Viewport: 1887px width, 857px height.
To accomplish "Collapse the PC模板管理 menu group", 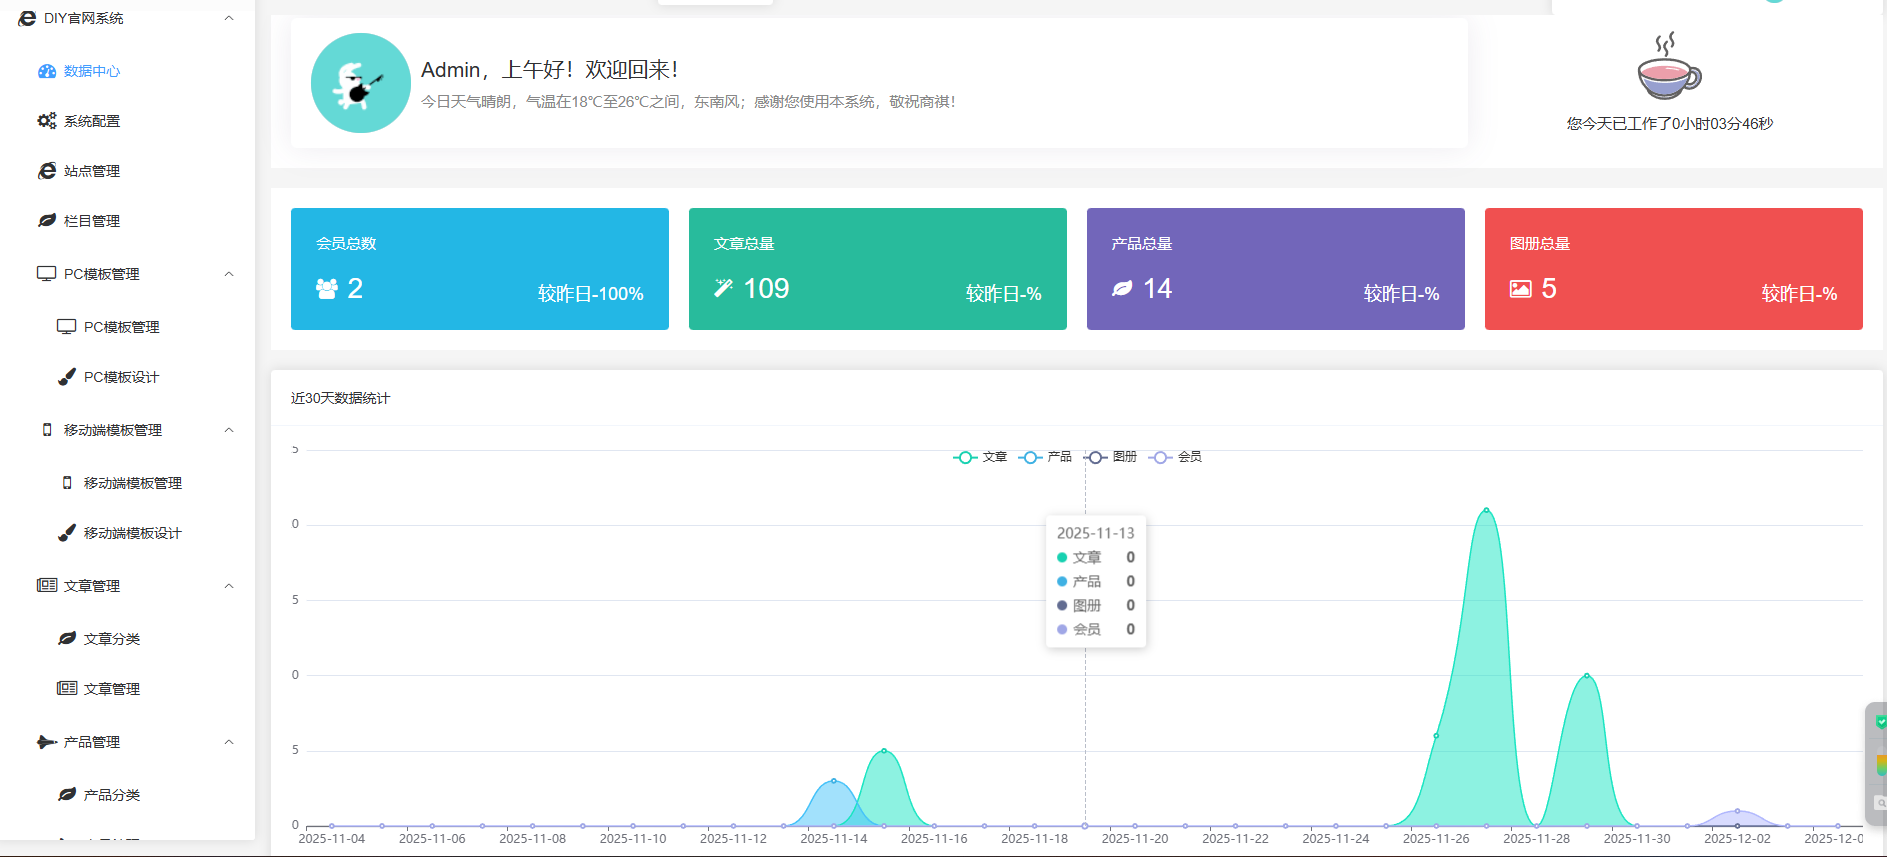I will (x=229, y=274).
